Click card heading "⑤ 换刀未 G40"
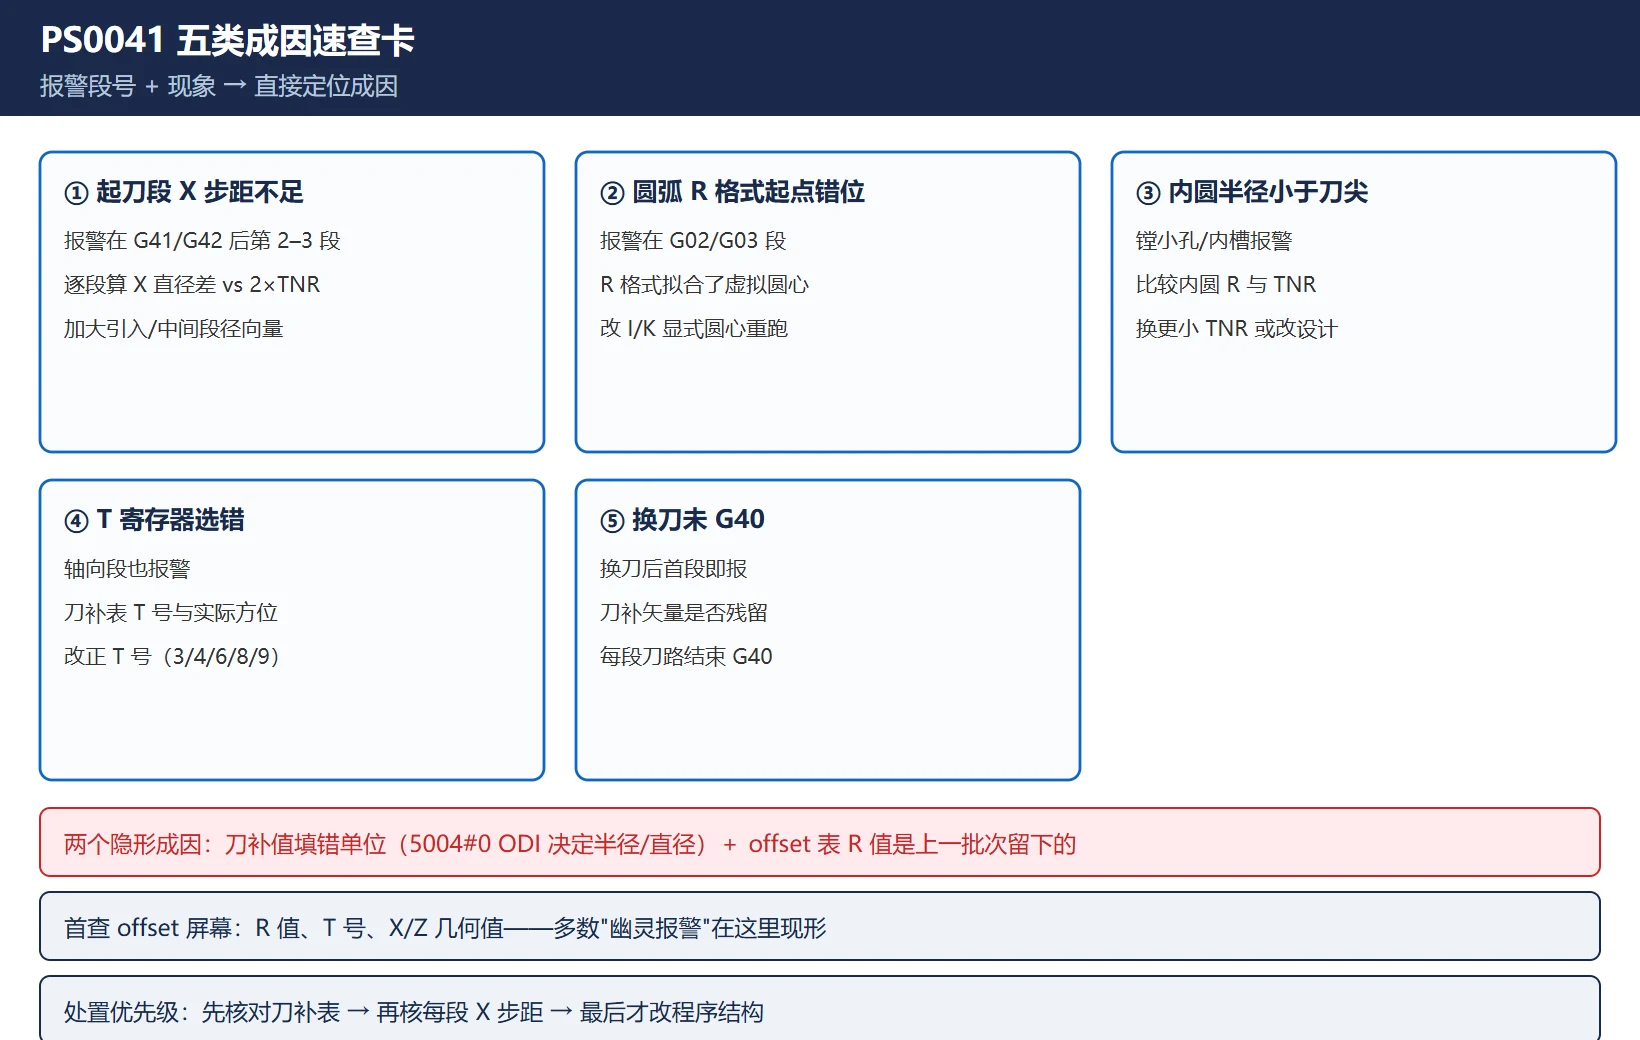 point(682,520)
